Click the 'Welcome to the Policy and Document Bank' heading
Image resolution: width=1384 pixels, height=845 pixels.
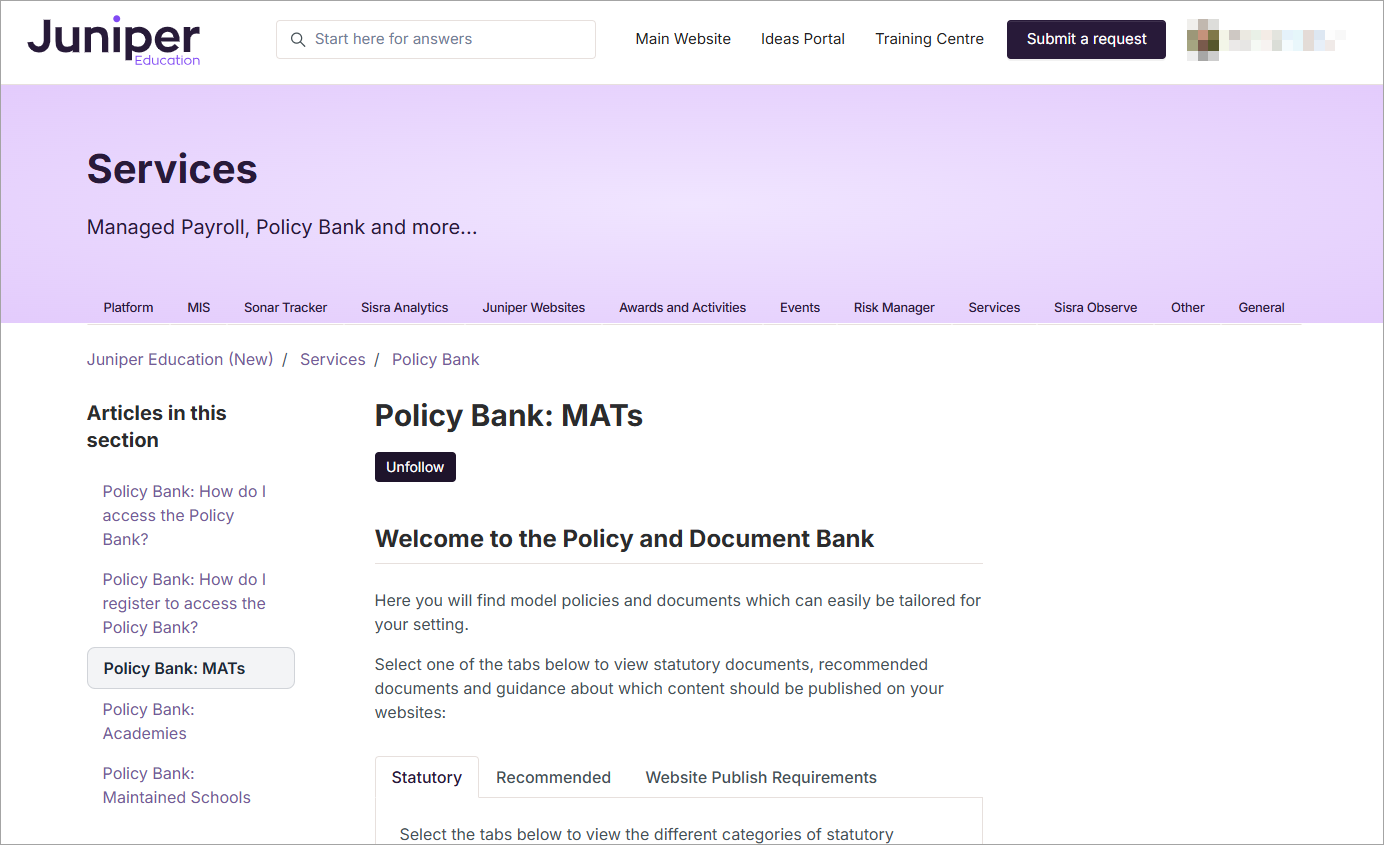624,539
